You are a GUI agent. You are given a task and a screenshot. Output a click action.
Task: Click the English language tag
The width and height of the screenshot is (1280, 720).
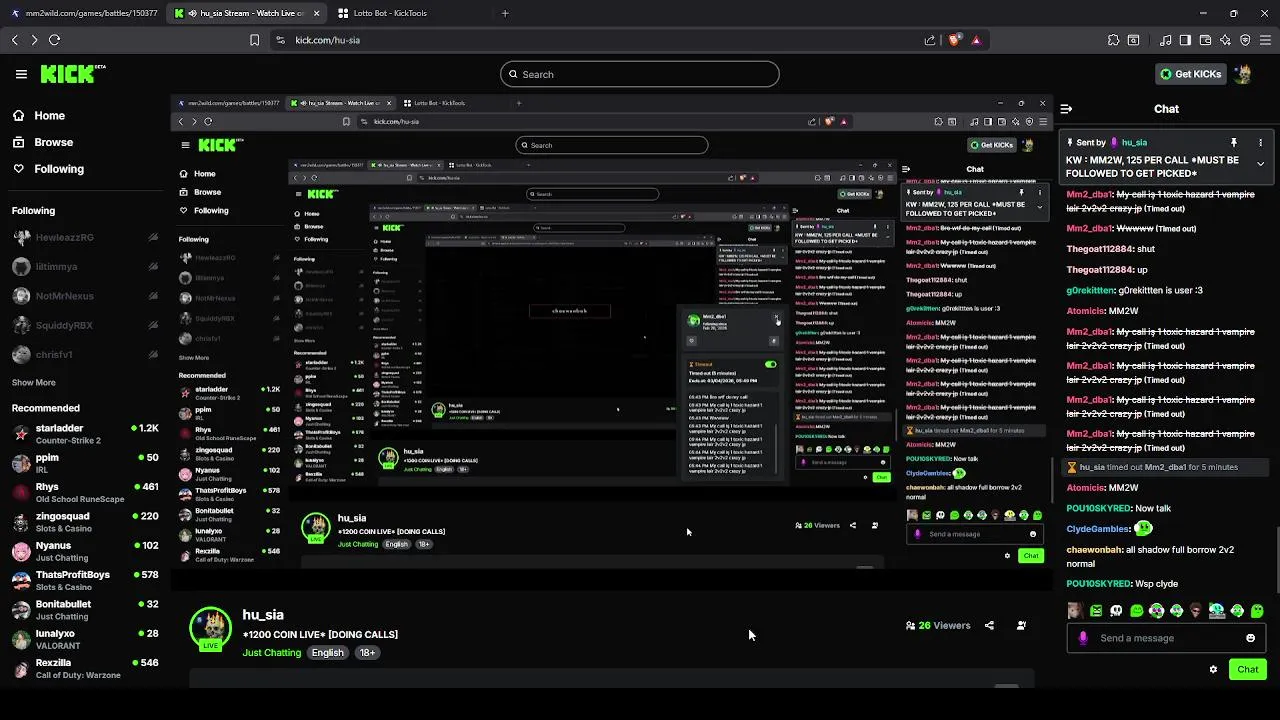point(327,653)
